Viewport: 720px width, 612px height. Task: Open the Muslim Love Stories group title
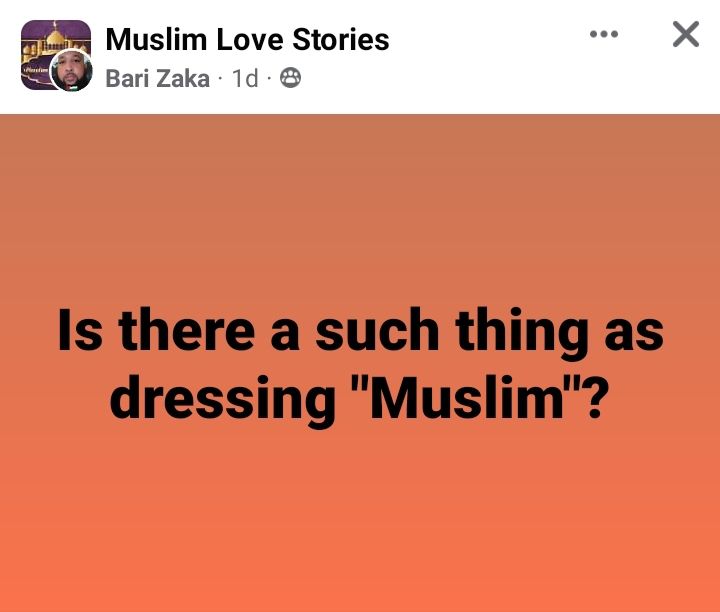pos(247,39)
